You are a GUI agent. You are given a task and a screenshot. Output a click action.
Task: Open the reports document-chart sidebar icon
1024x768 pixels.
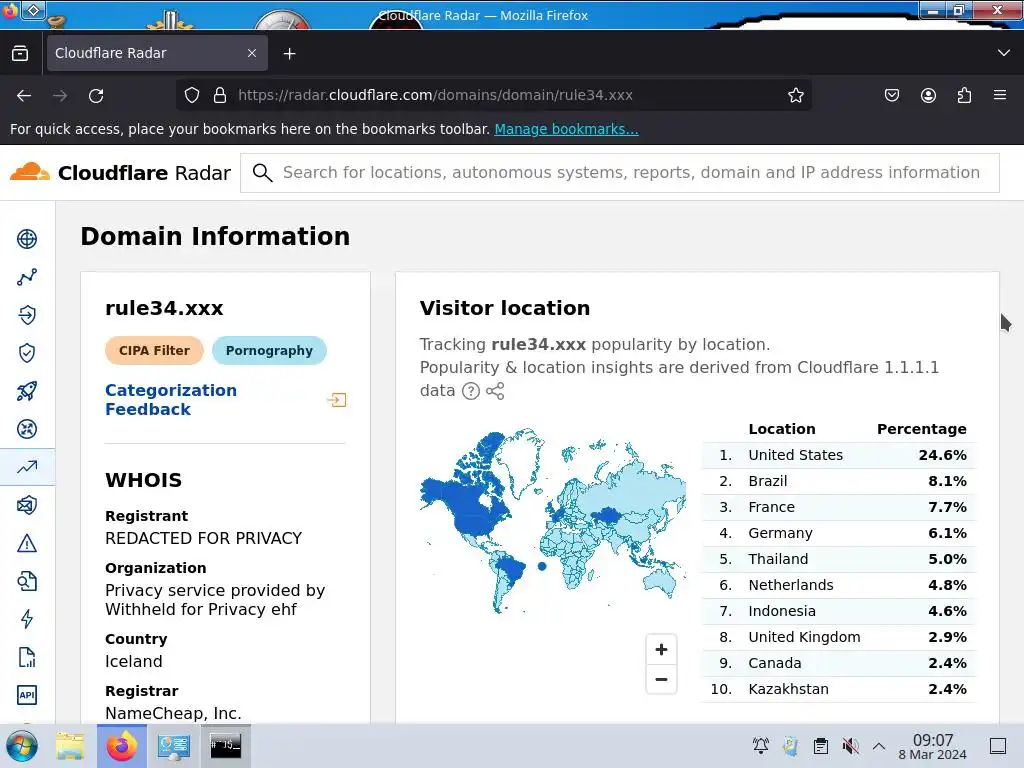(27, 657)
